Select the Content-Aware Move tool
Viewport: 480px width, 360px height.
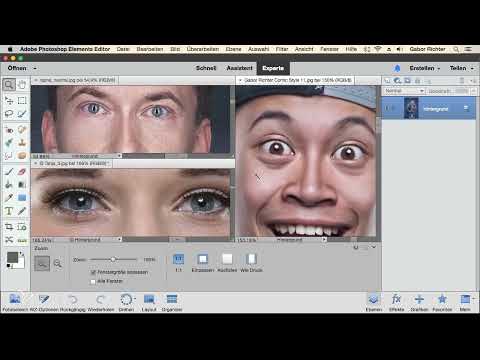(x=9, y=240)
